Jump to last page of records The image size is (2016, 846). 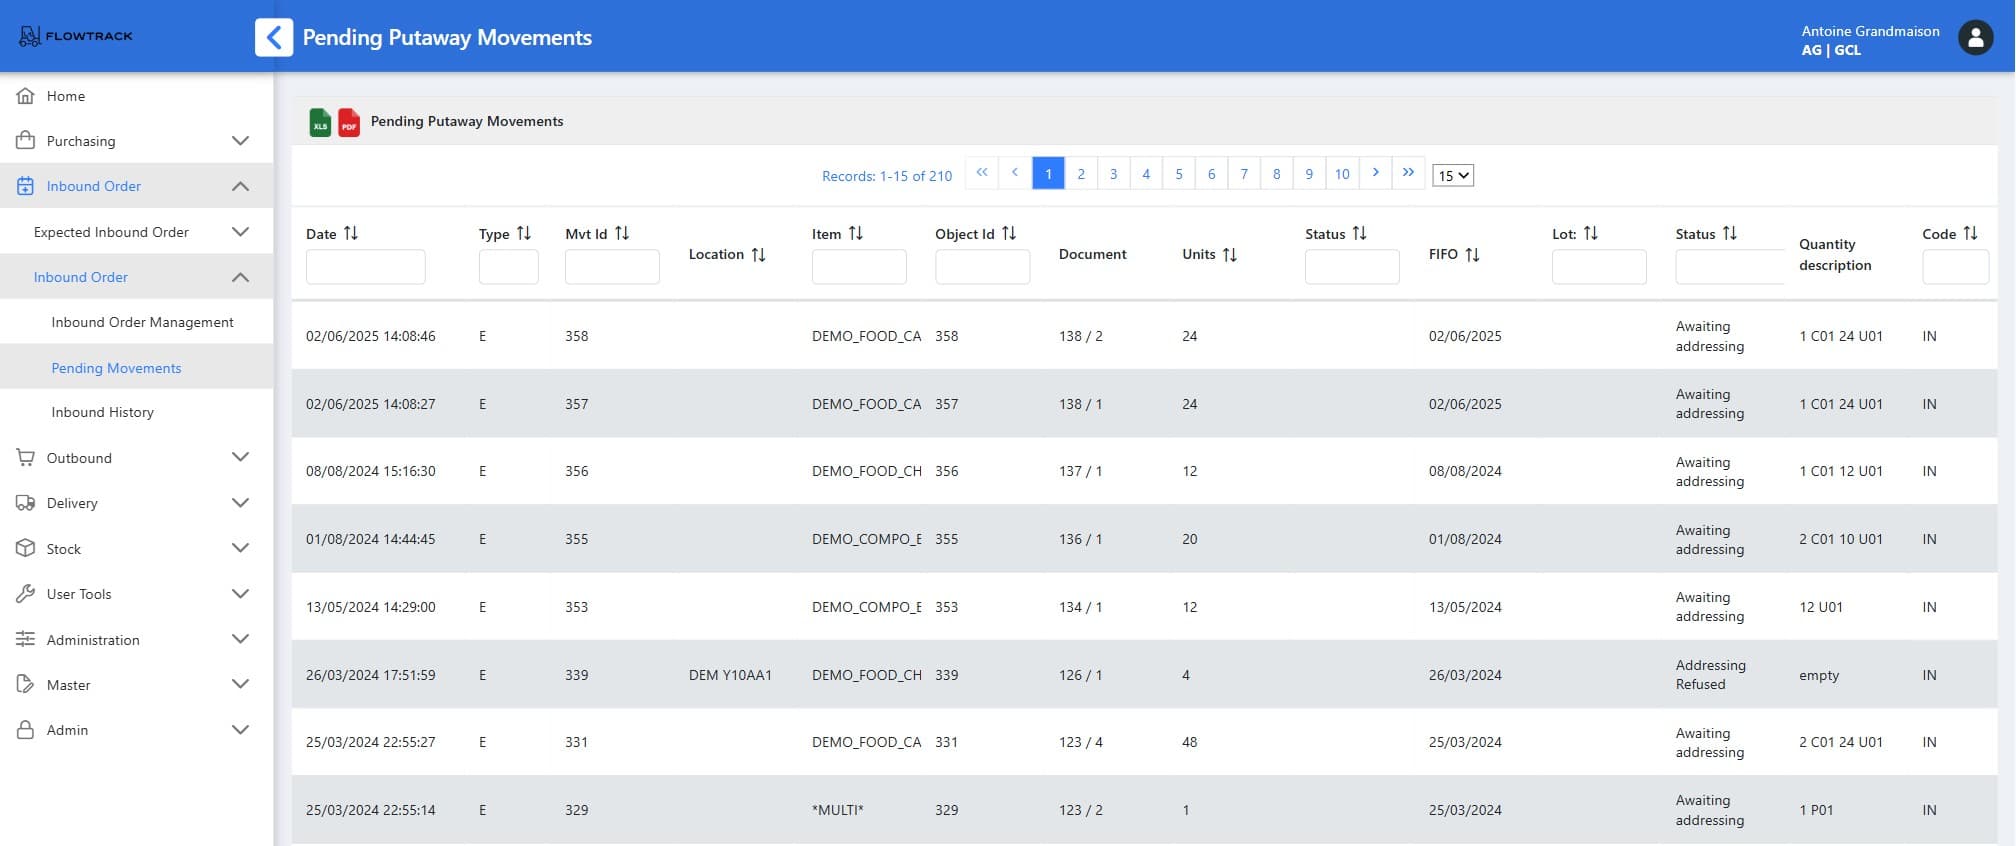[x=1408, y=173]
